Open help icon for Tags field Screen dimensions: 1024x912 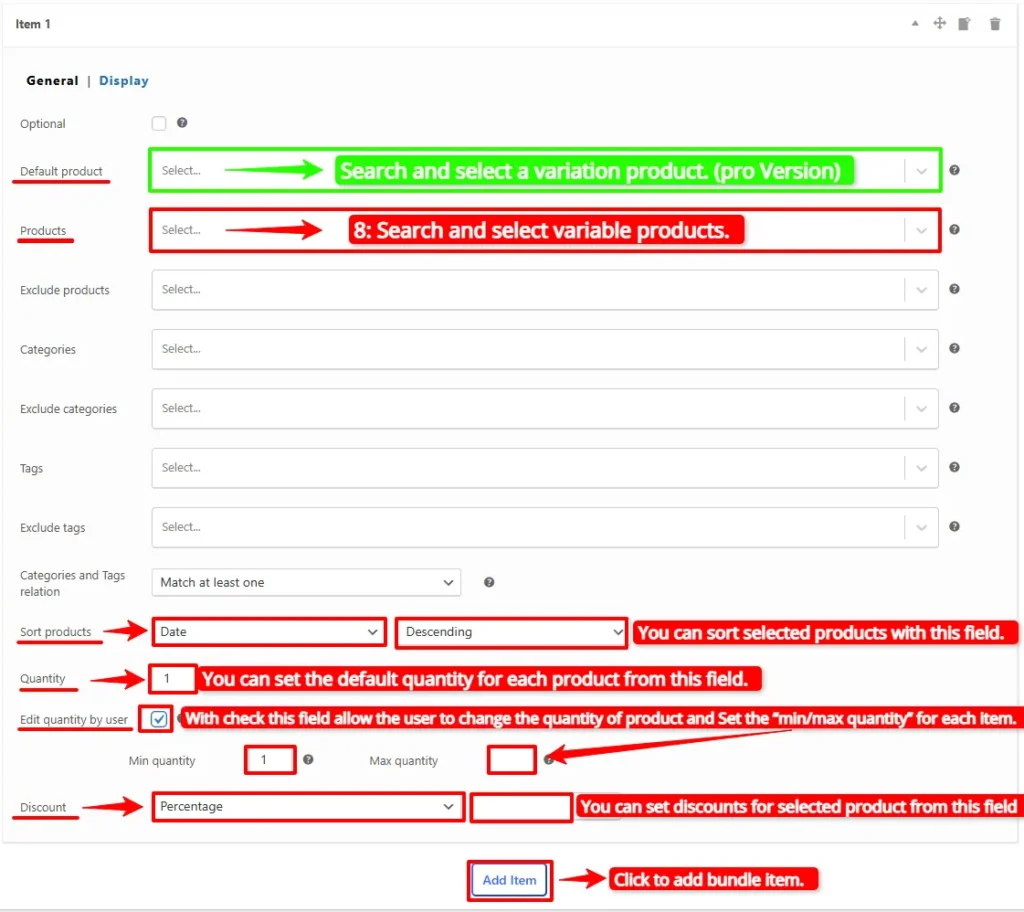tap(954, 467)
